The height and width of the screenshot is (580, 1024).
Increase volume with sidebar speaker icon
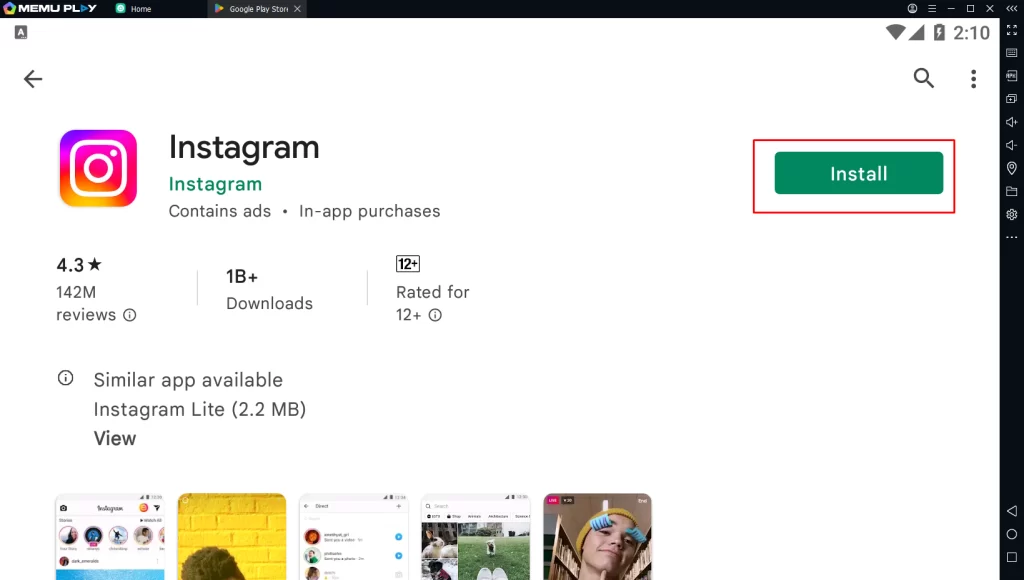(1011, 122)
